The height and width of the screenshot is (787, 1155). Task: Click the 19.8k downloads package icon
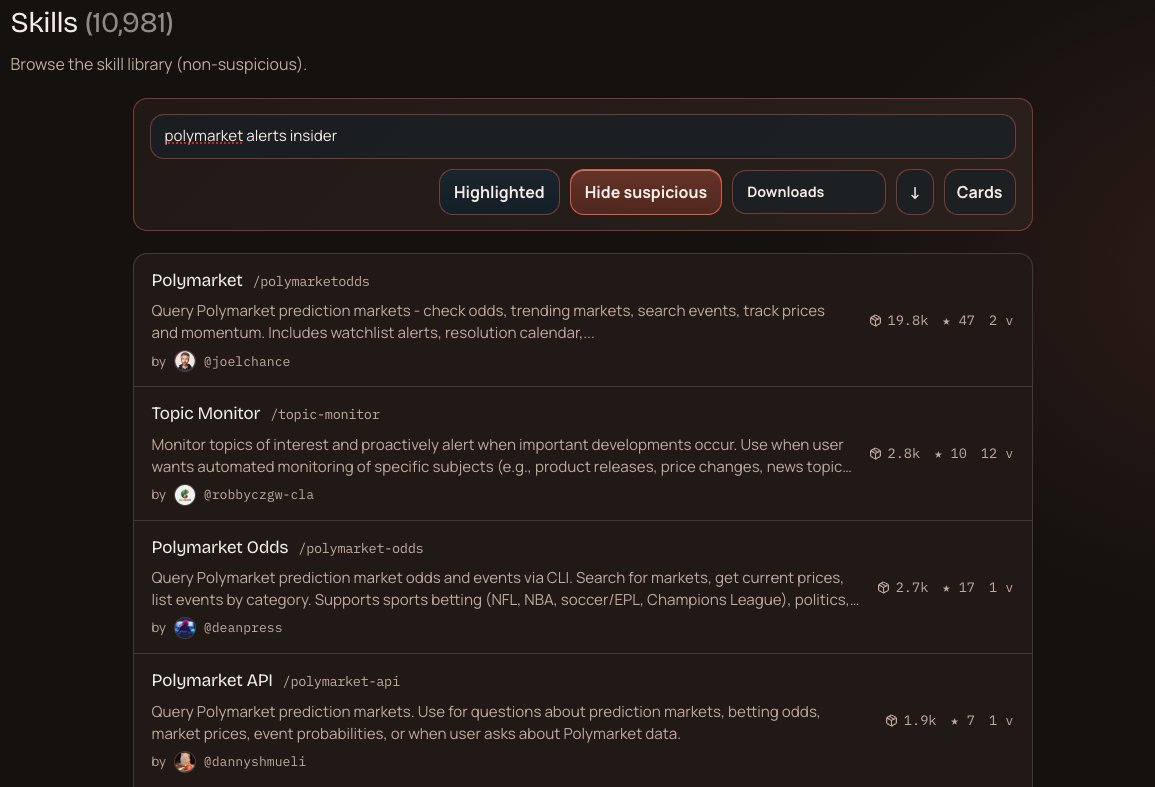(875, 321)
